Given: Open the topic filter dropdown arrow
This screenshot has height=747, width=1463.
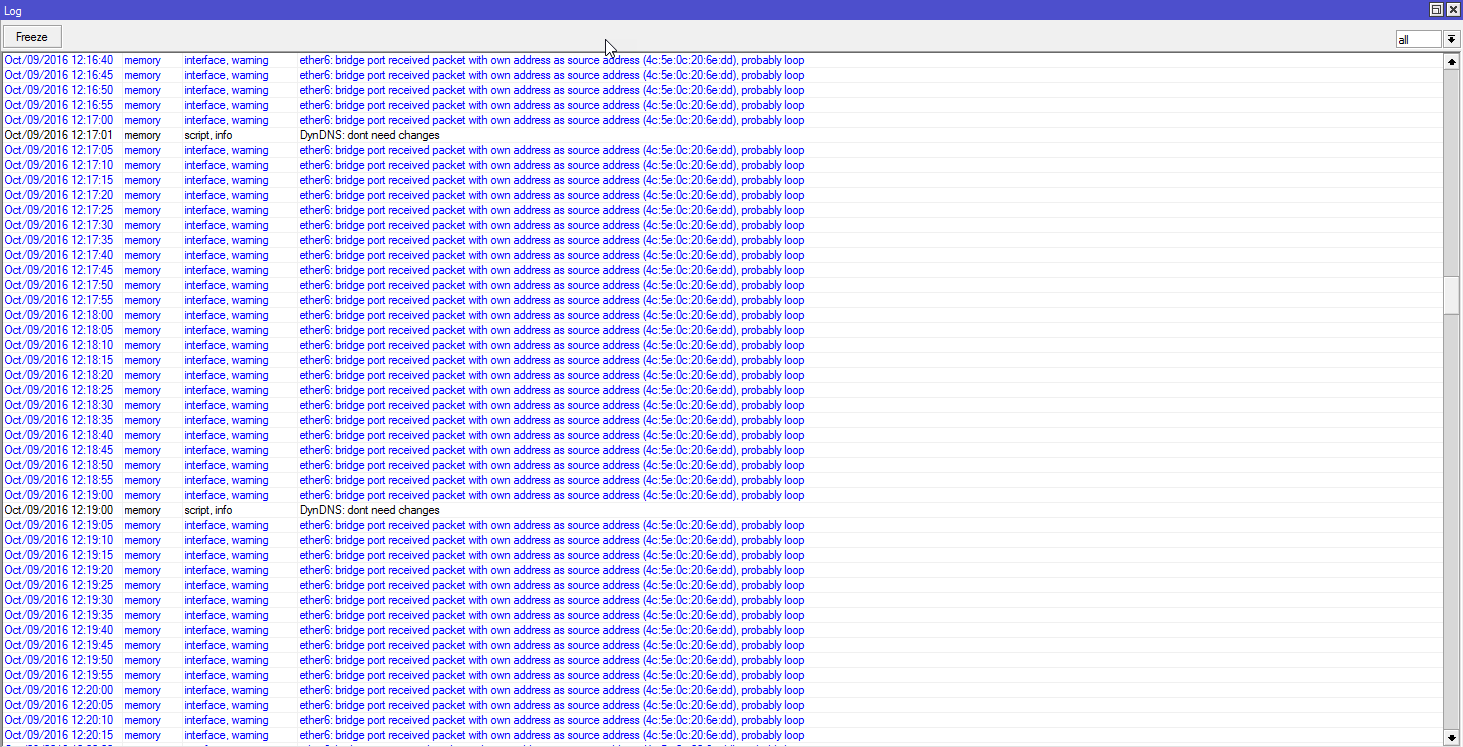Looking at the screenshot, I should point(1451,39).
